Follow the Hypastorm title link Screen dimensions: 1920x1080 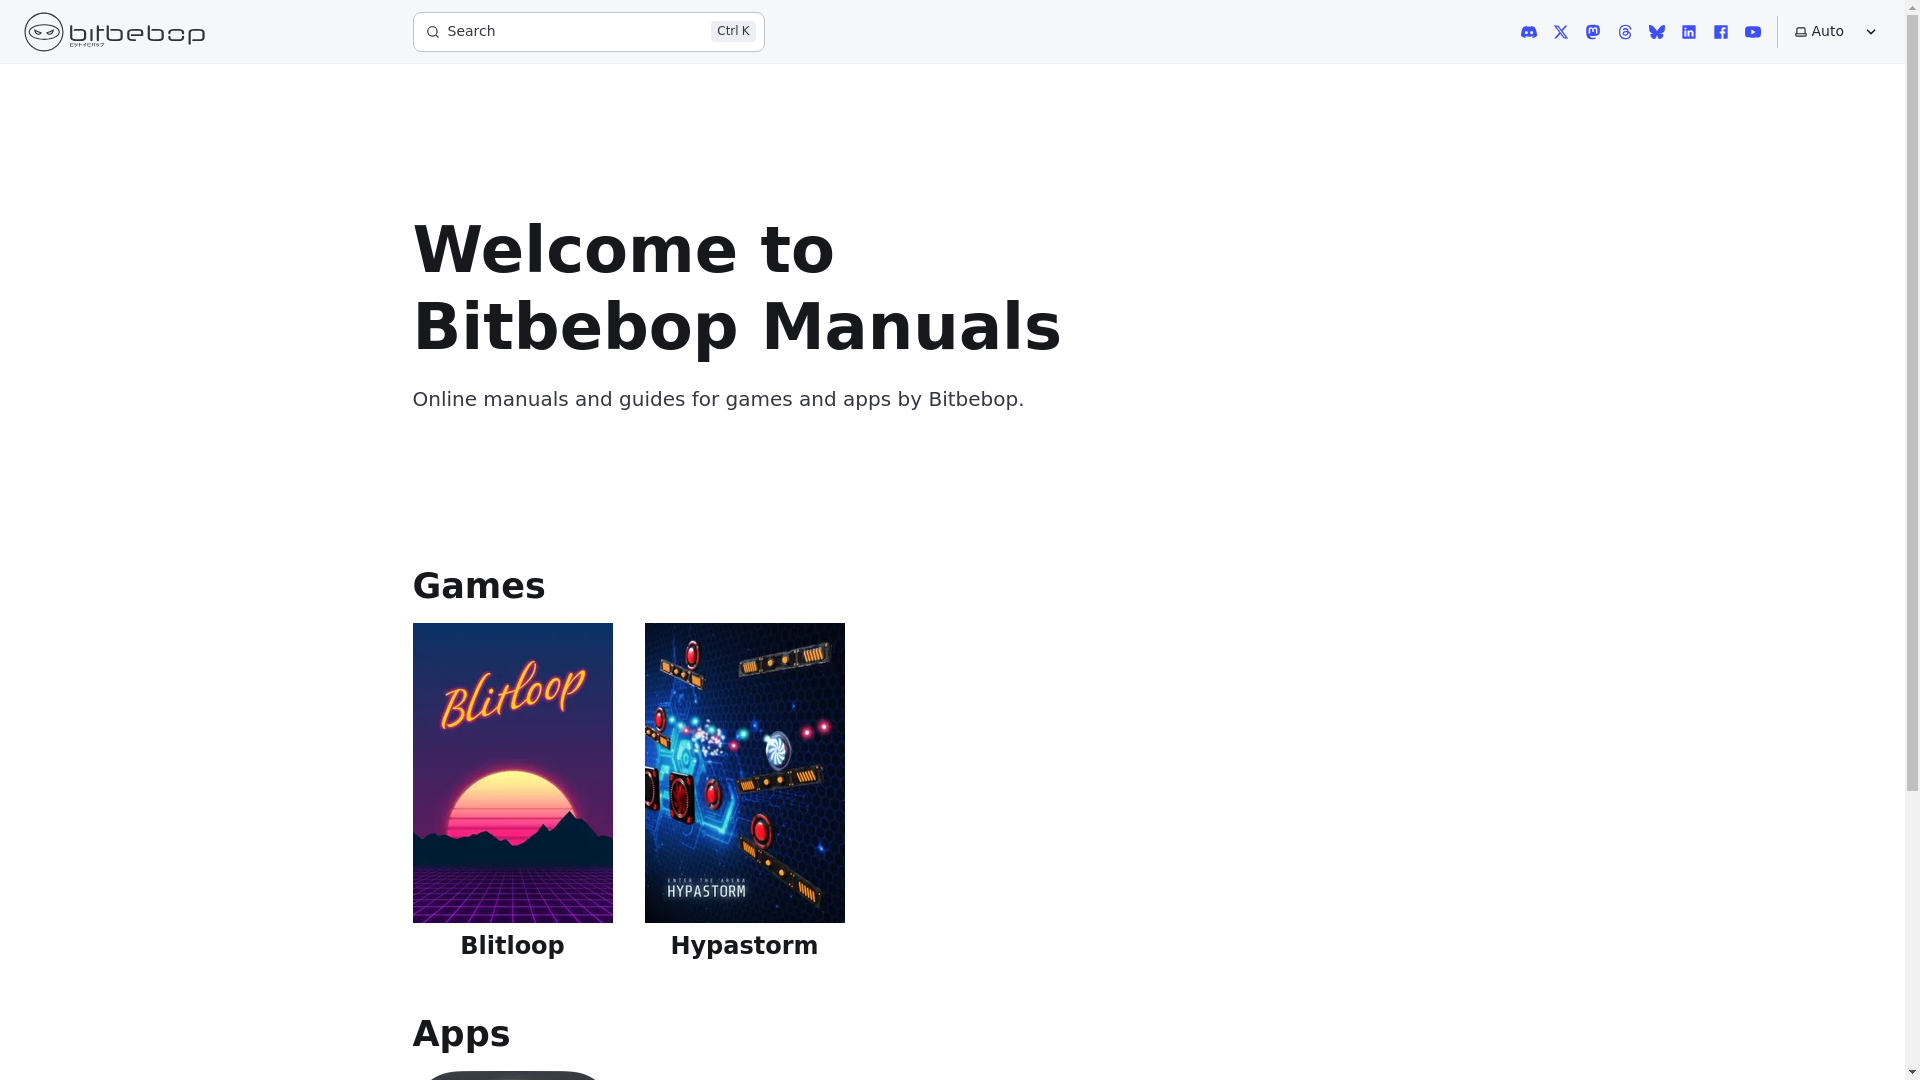[744, 945]
